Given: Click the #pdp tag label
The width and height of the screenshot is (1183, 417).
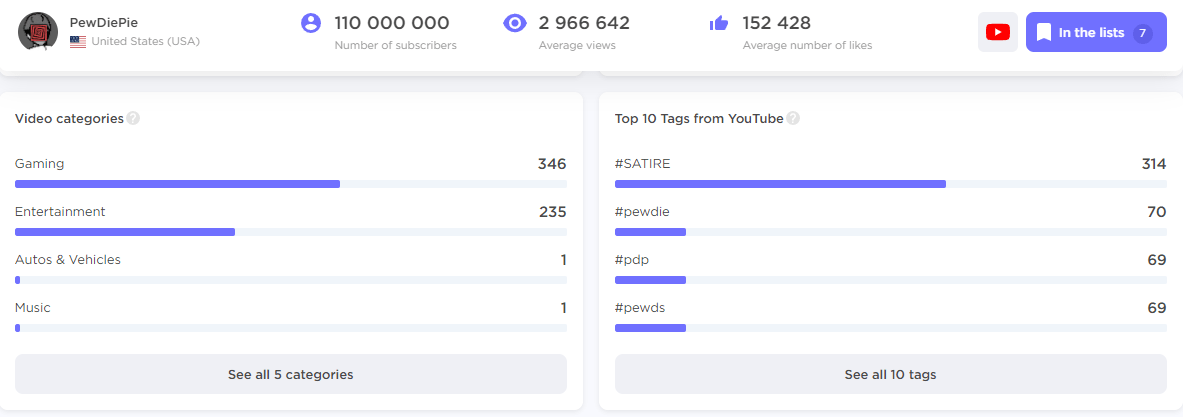Looking at the screenshot, I should 632,259.
